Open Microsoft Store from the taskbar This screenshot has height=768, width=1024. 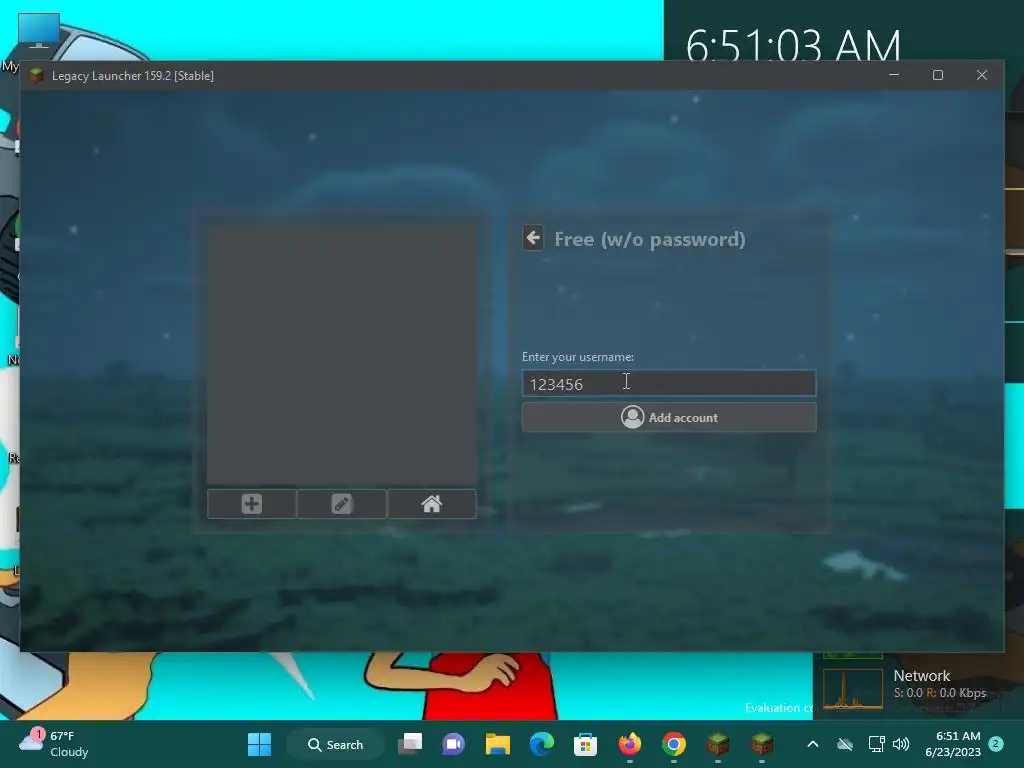(585, 744)
